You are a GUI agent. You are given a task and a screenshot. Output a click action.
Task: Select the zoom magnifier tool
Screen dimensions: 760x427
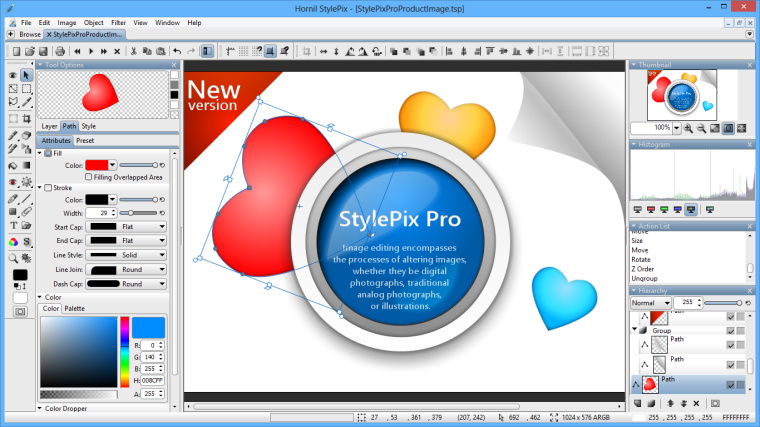point(13,258)
